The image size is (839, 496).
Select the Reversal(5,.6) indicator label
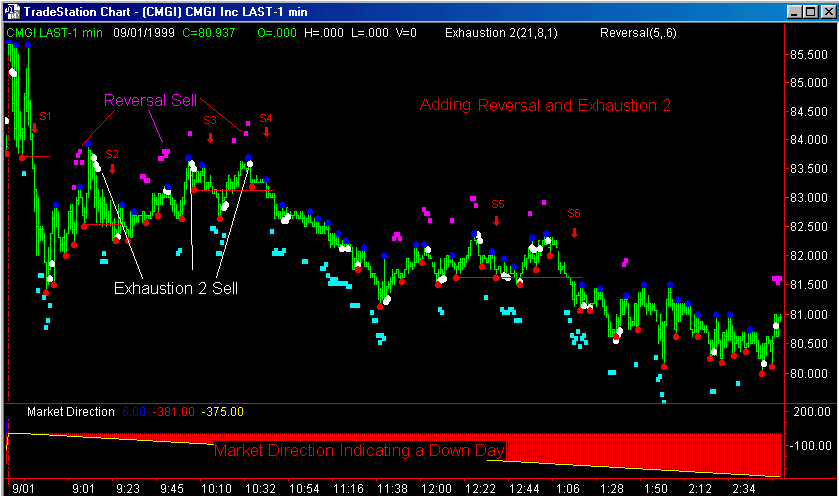[x=638, y=33]
